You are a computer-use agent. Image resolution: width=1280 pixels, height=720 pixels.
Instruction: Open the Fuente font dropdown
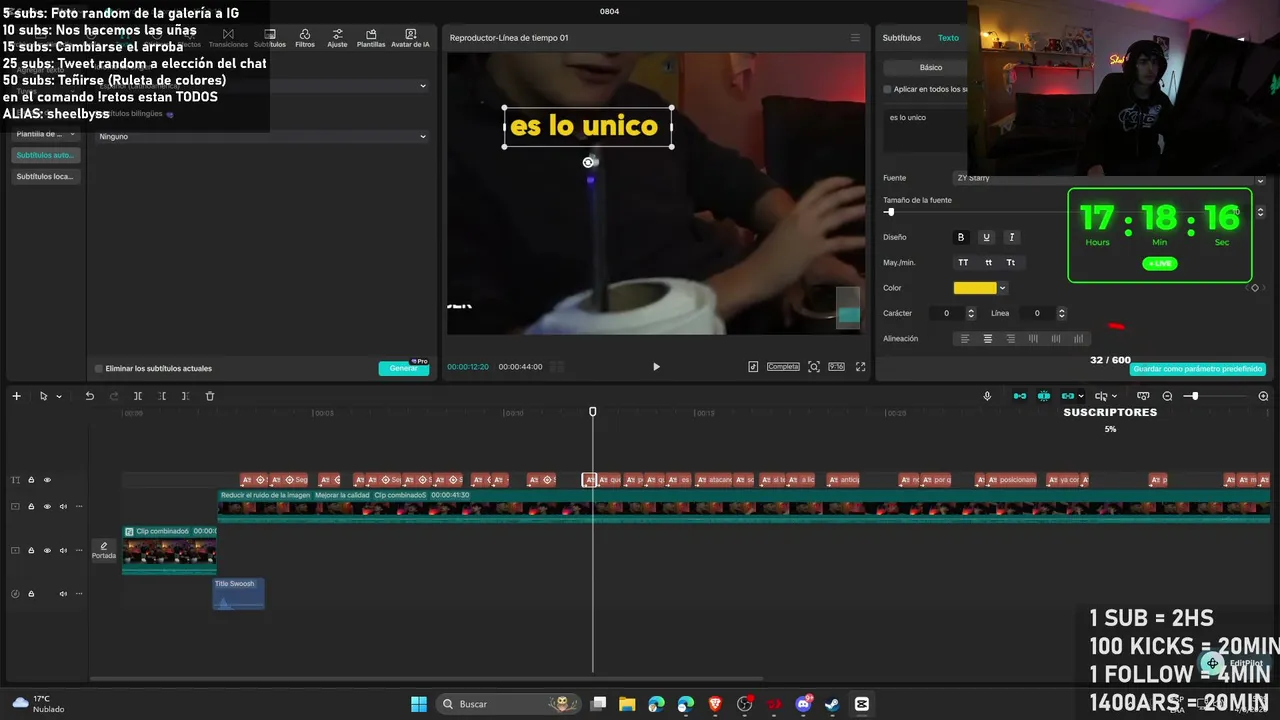[1110, 178]
